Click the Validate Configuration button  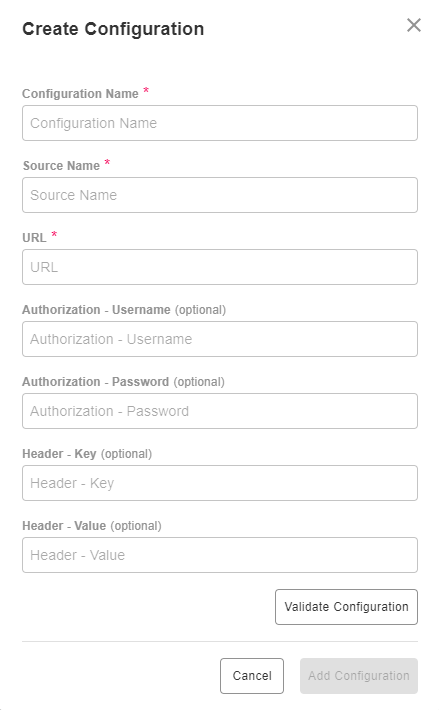point(346,607)
